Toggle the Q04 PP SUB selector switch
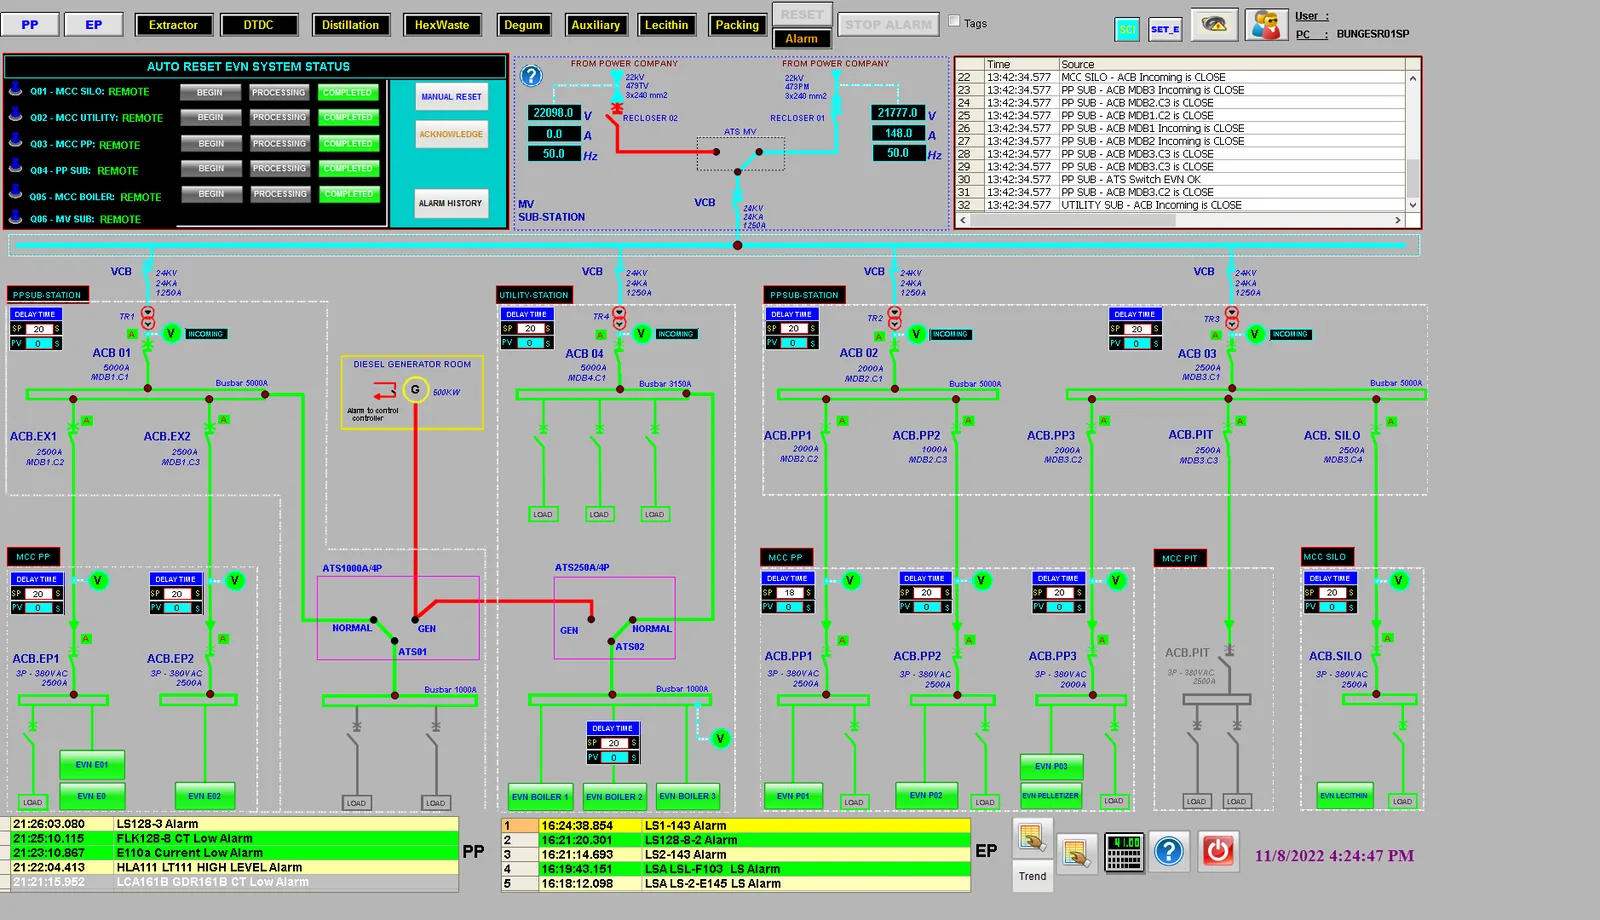Screen dimensions: 1600x920 click(x=15, y=168)
